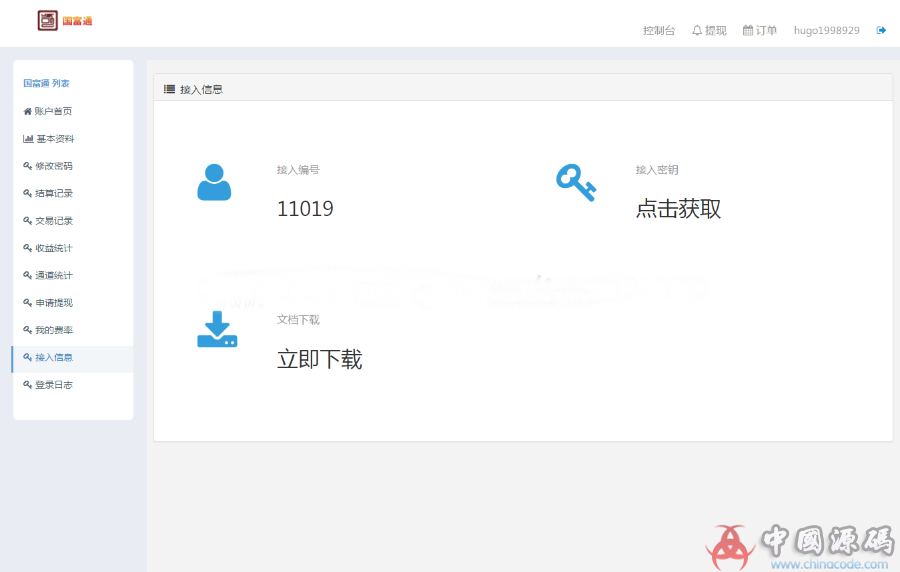Open 我的费率 in the sidebar

48,330
